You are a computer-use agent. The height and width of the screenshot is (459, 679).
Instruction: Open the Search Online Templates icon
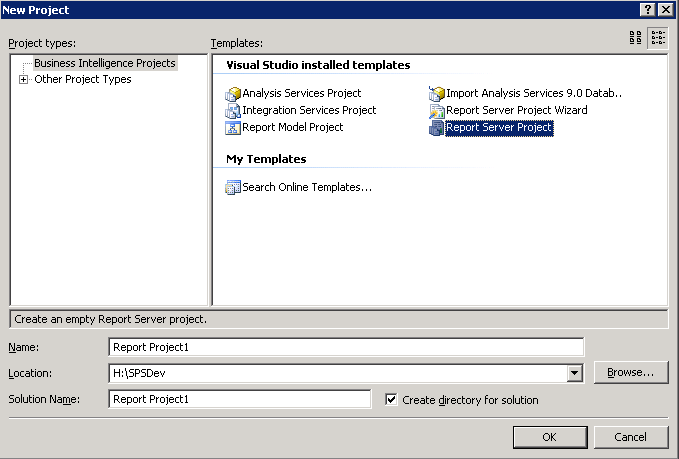tap(233, 187)
